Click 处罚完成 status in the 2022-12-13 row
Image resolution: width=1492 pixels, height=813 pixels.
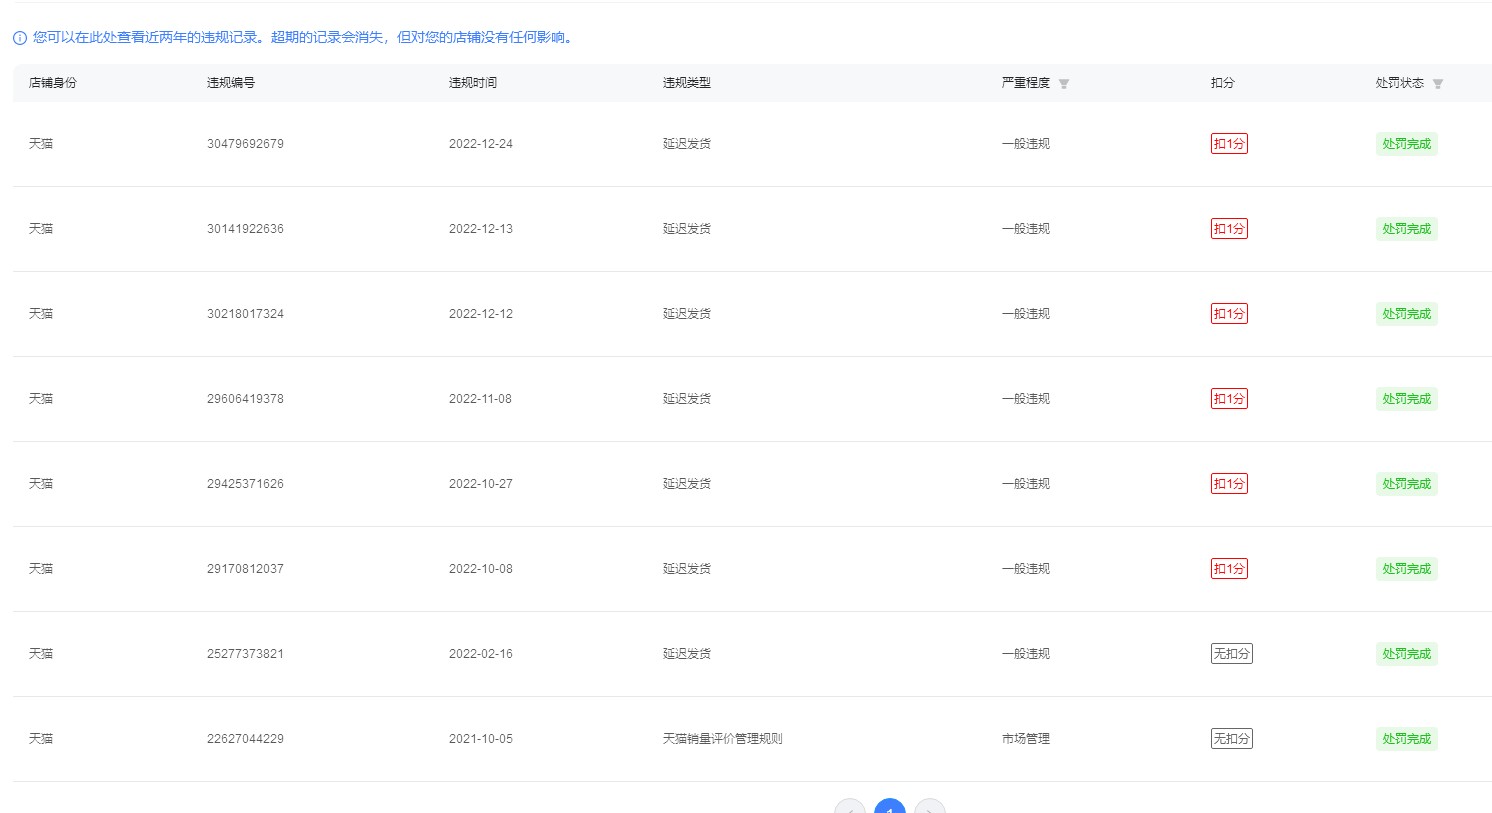pos(1407,229)
